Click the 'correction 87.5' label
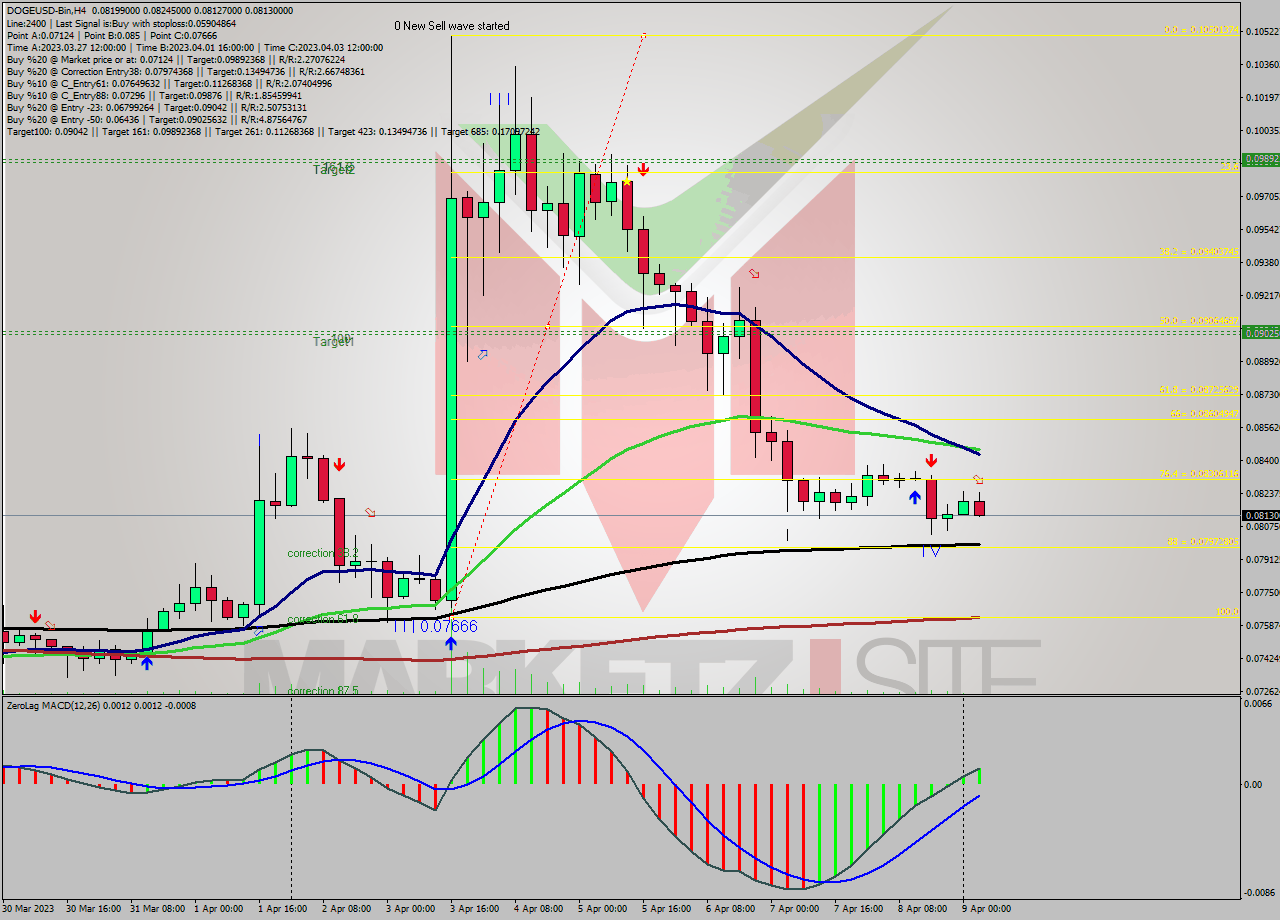Image resolution: width=1280 pixels, height=920 pixels. [322, 691]
